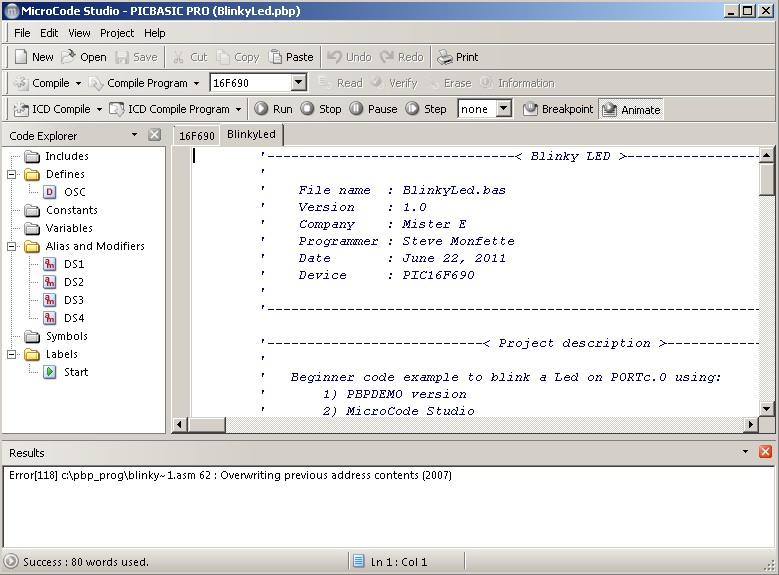Open a file with the Open icon
Image resolution: width=779 pixels, height=575 pixels.
(69, 57)
